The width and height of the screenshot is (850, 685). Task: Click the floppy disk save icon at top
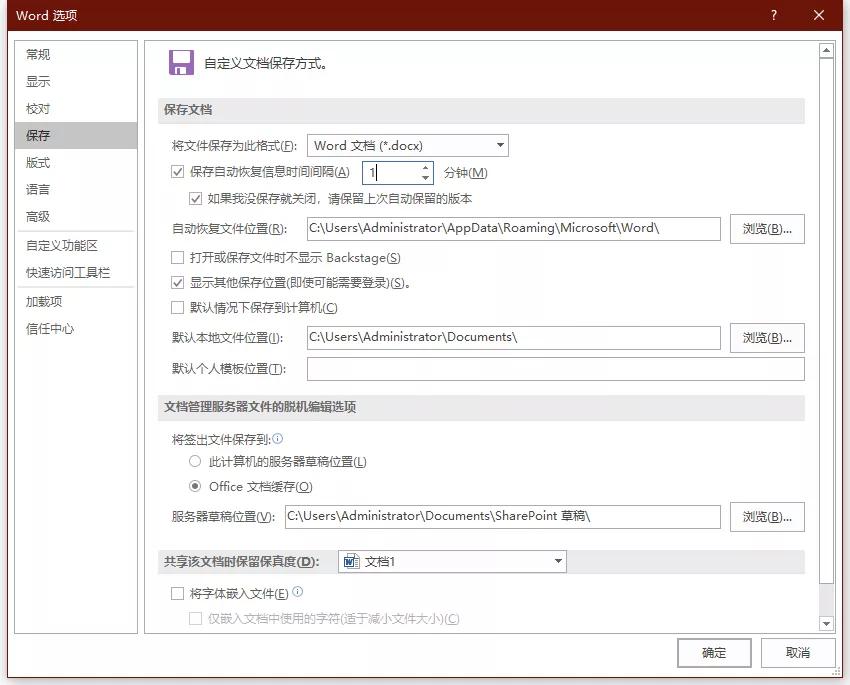point(181,61)
